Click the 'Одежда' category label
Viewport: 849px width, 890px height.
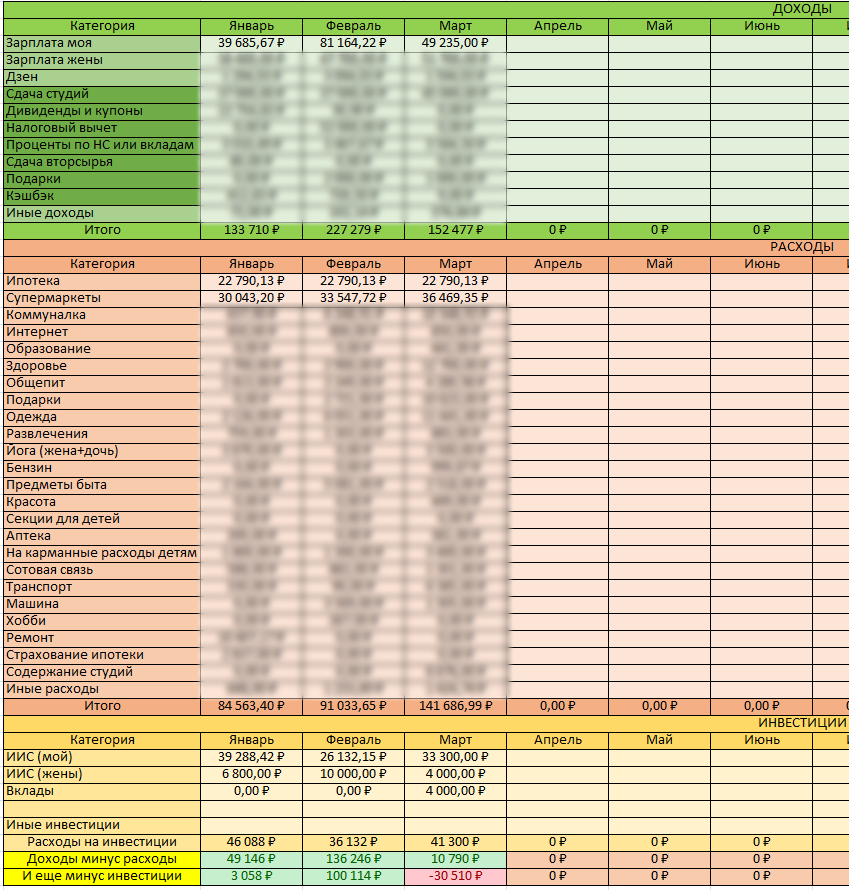(102, 417)
